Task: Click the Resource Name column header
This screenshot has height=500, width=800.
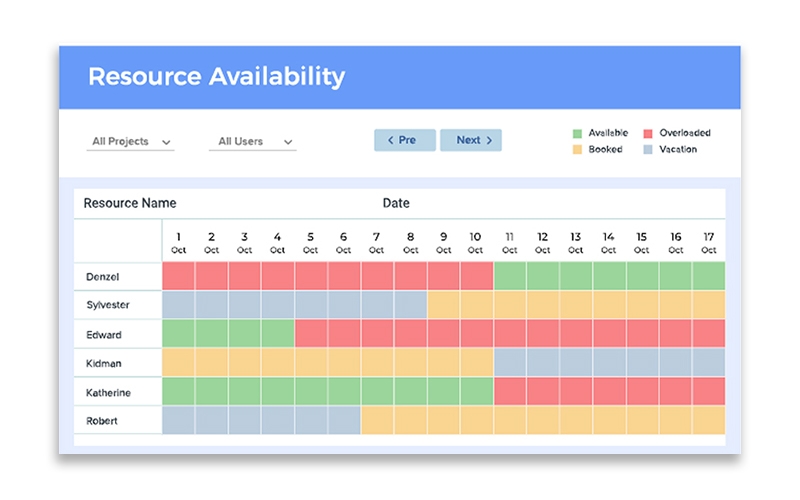Action: tap(130, 203)
